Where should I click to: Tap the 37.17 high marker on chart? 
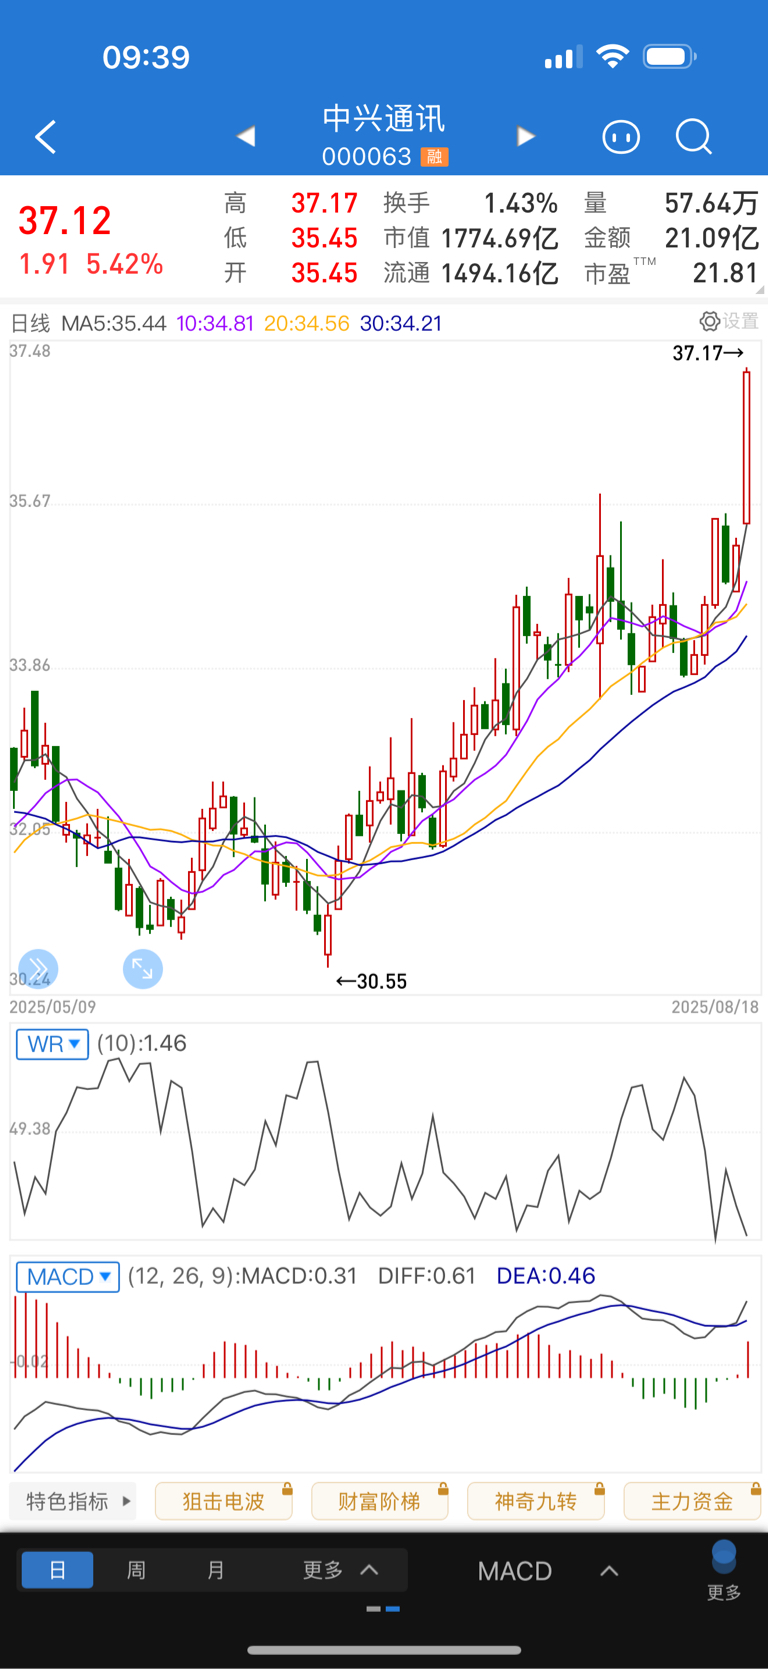pyautogui.click(x=708, y=353)
